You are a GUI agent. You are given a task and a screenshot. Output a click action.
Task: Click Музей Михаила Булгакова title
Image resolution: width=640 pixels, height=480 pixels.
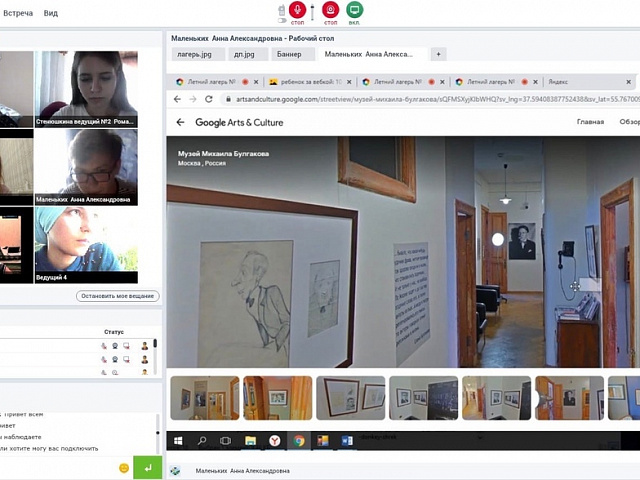tap(223, 154)
